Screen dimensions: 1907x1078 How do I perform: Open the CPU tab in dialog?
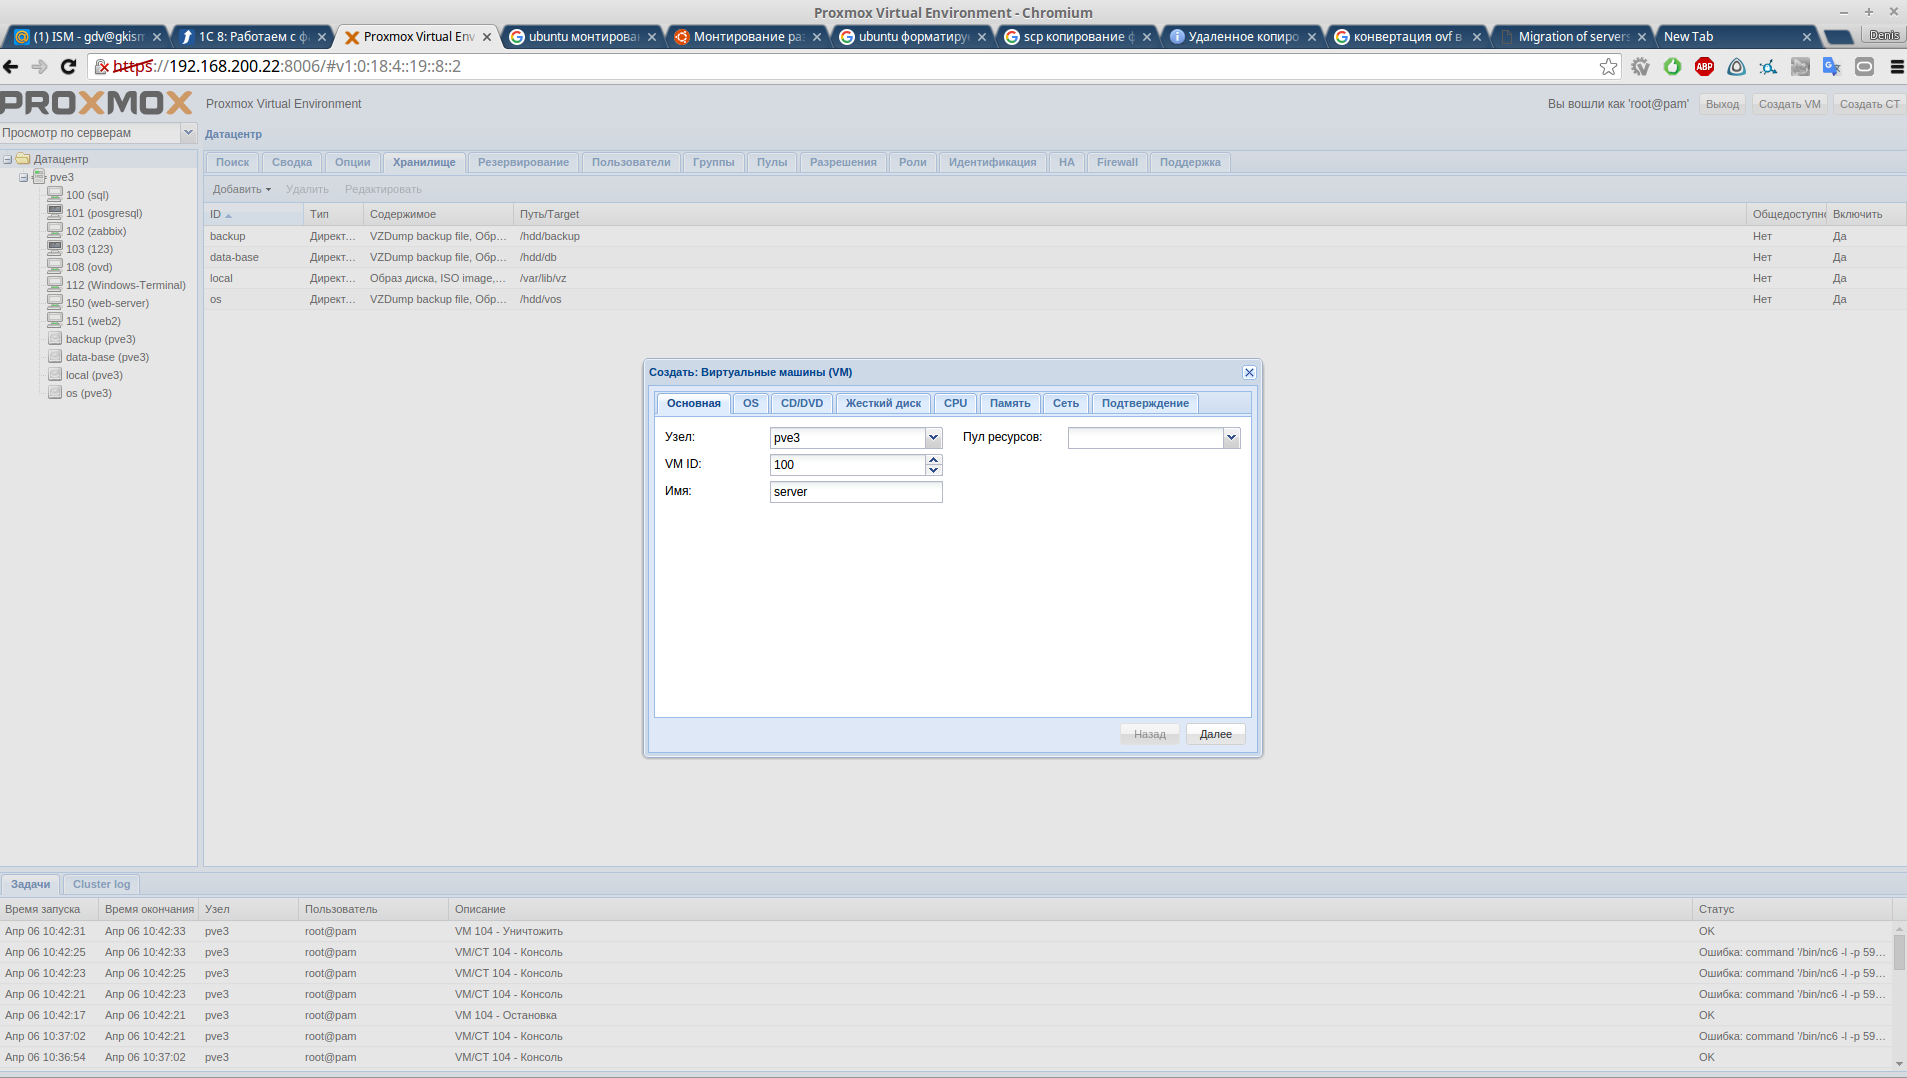(955, 403)
